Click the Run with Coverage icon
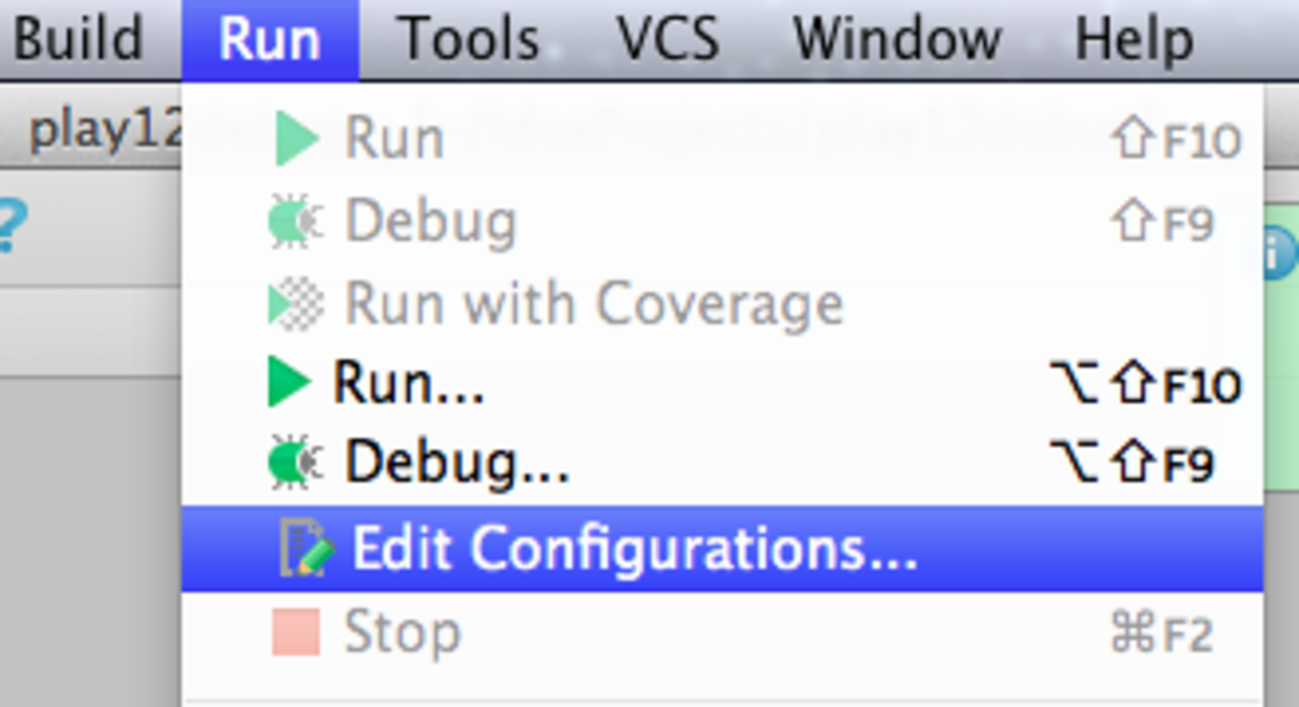Screen dimensions: 1299x707 pos(296,304)
